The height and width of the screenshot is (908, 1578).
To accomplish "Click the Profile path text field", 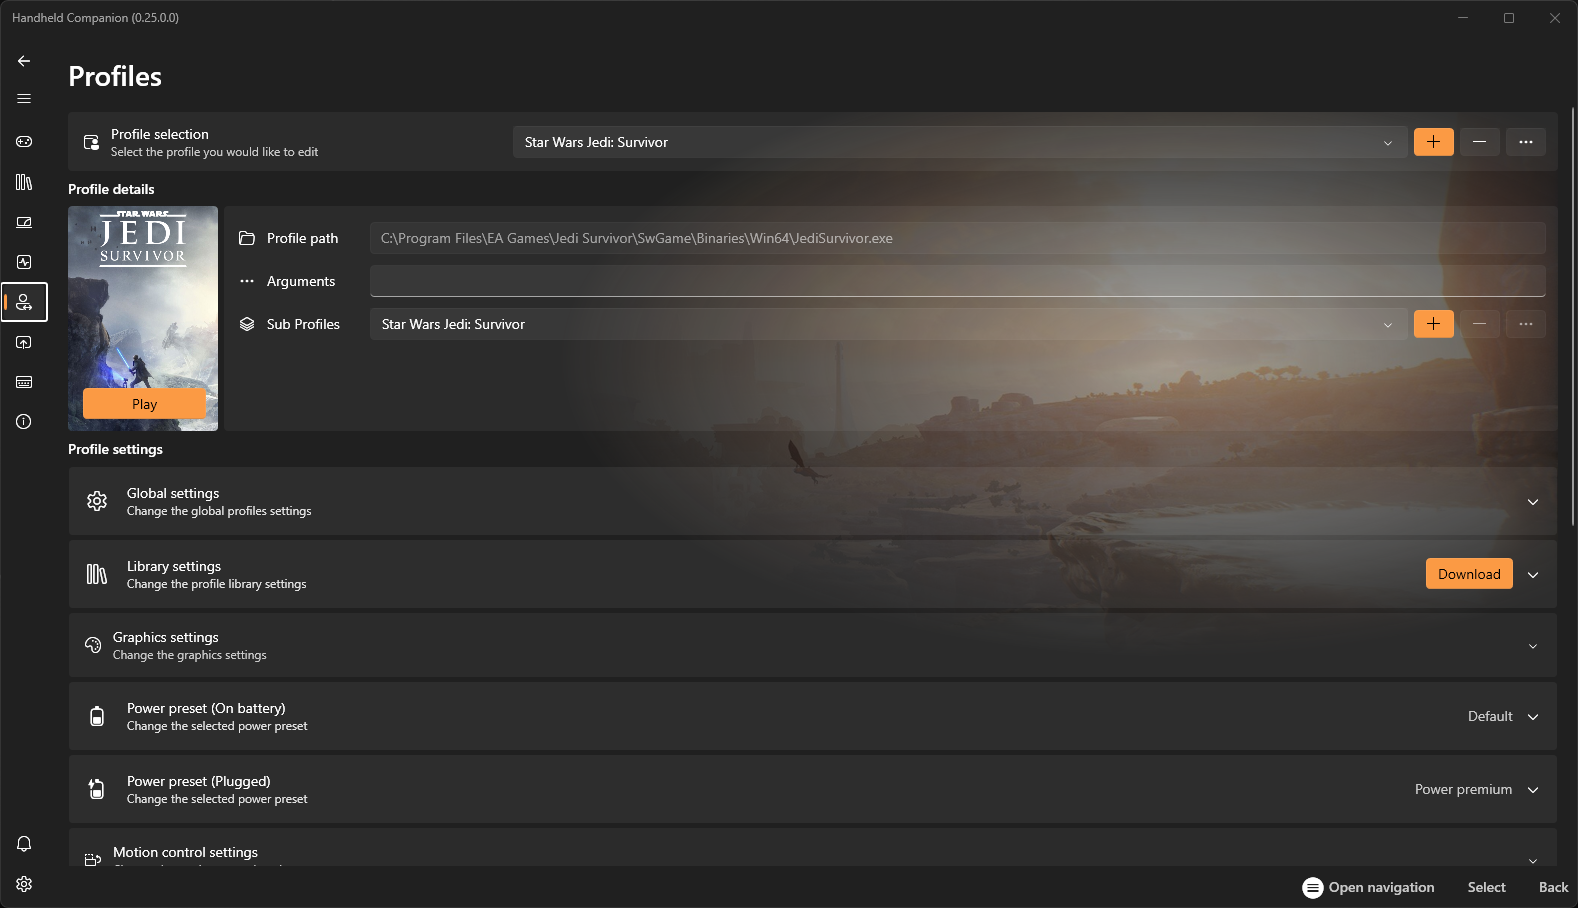I will click(957, 238).
